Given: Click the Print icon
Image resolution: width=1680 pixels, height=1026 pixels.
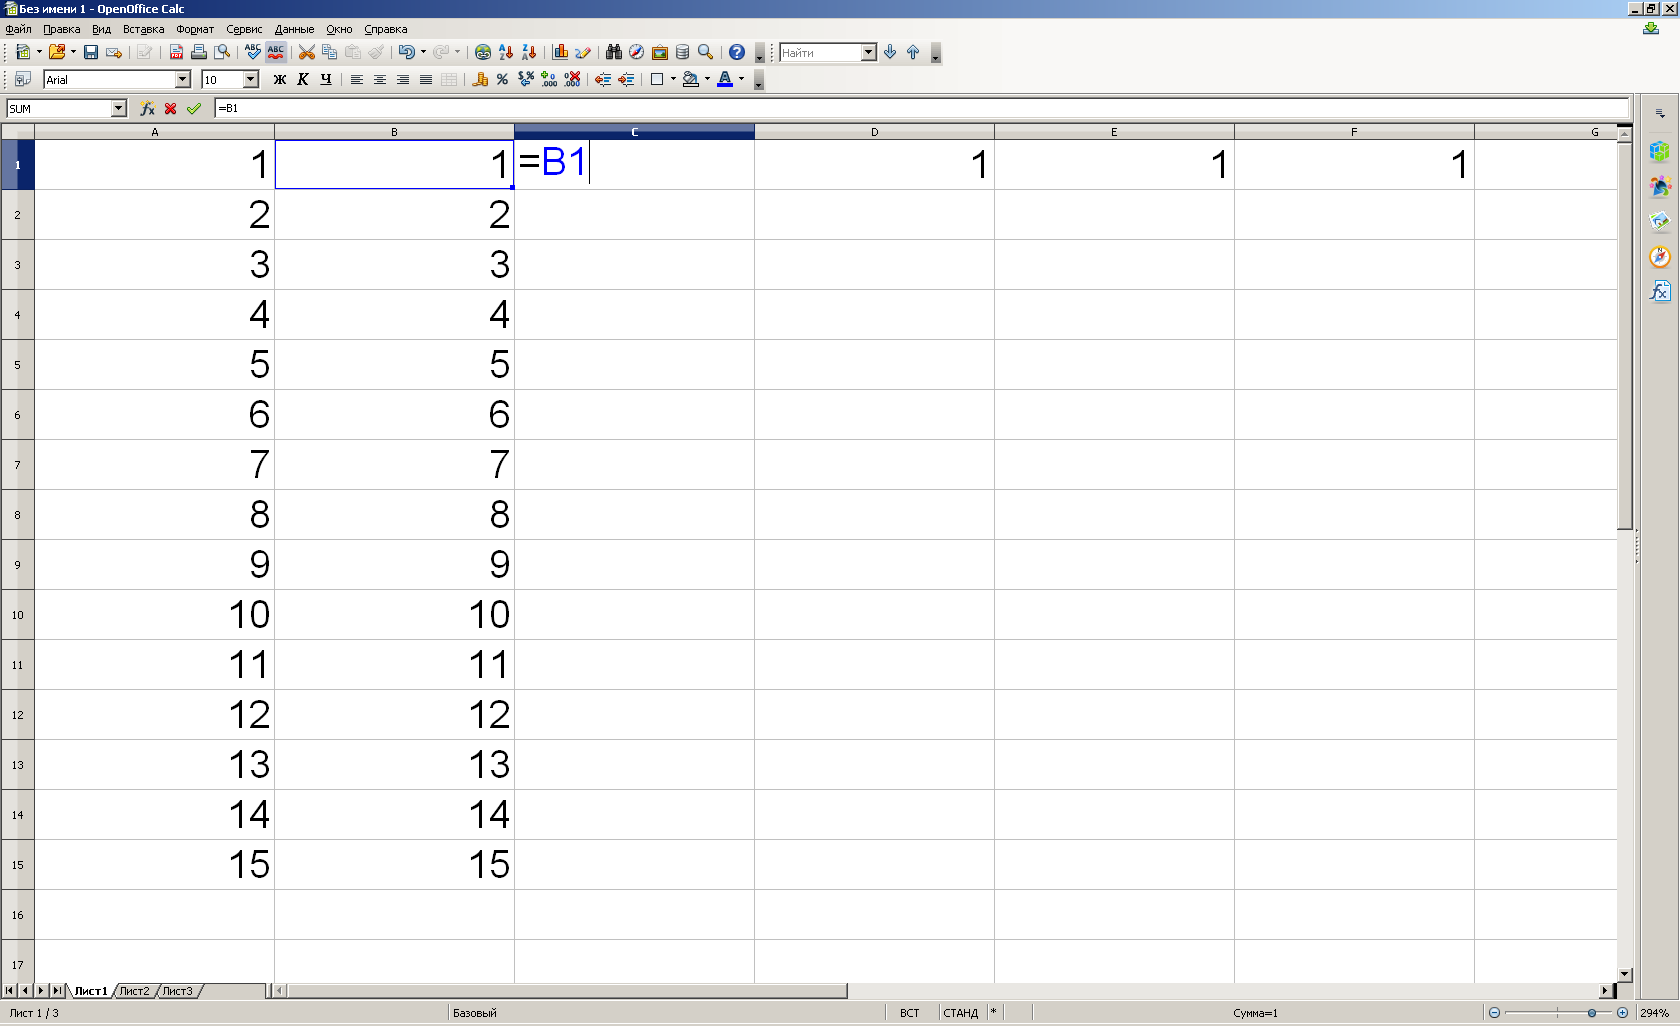Looking at the screenshot, I should coord(199,52).
